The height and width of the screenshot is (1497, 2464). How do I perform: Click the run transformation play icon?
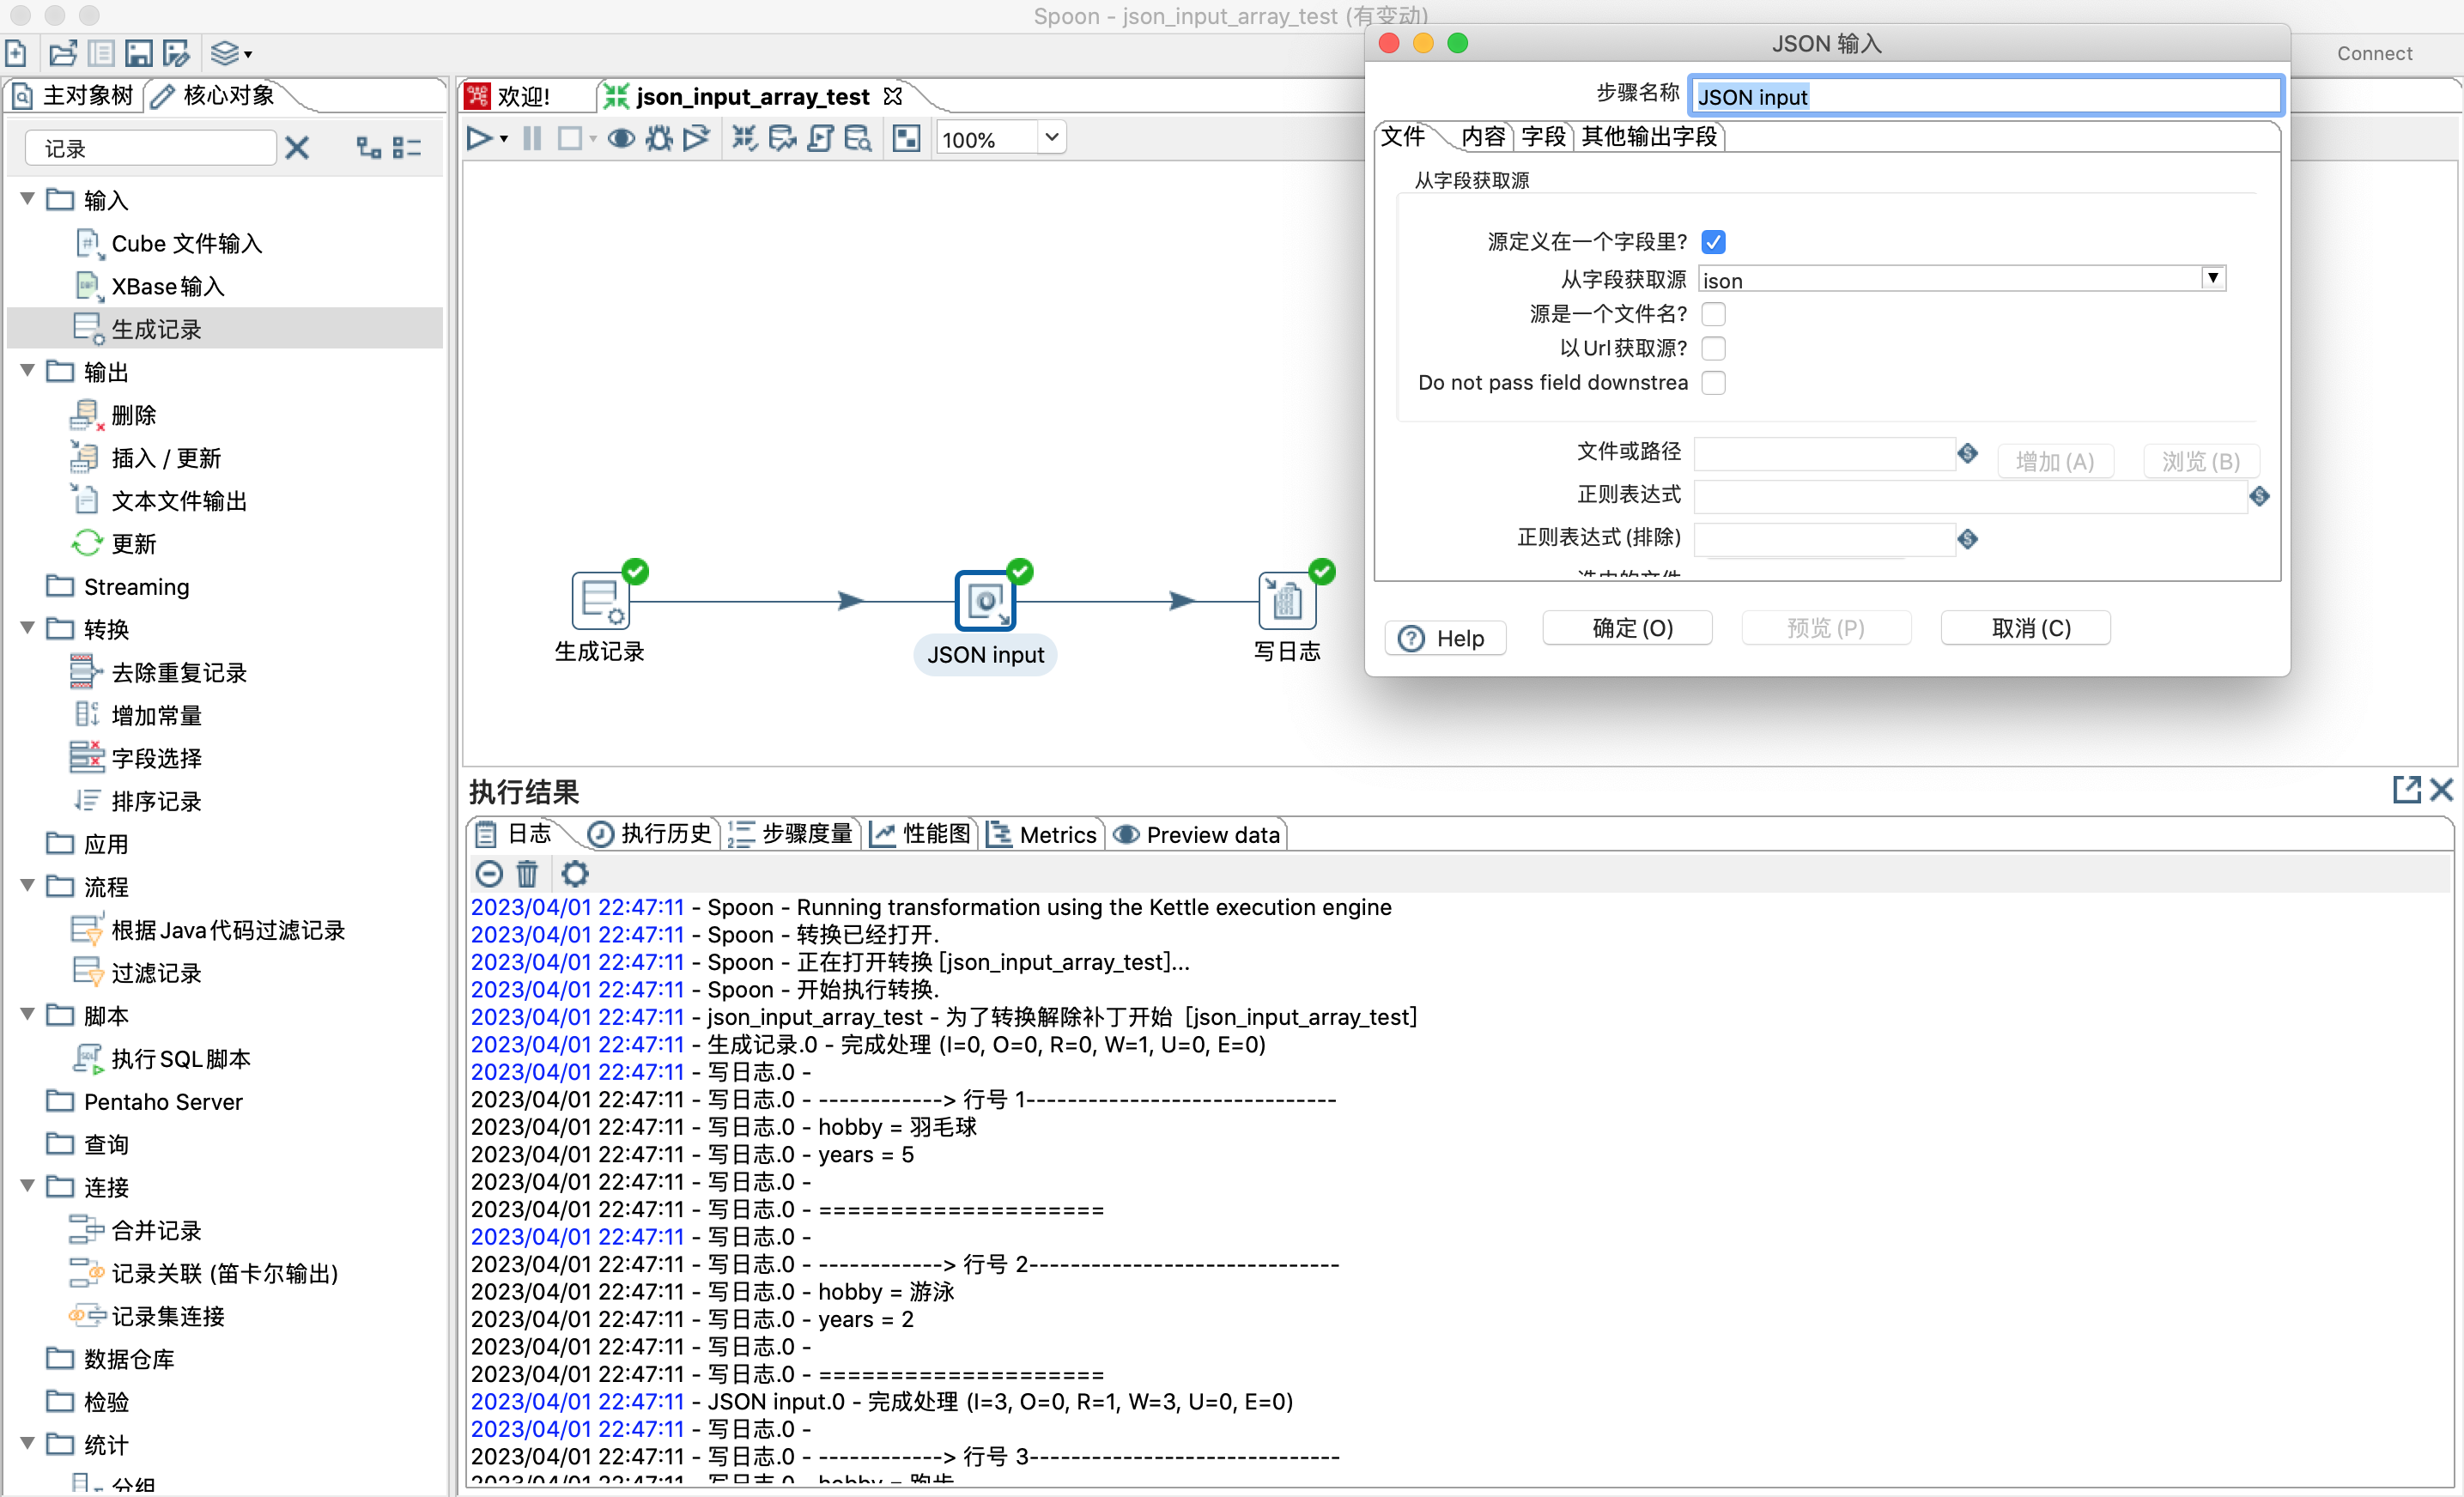[x=479, y=139]
